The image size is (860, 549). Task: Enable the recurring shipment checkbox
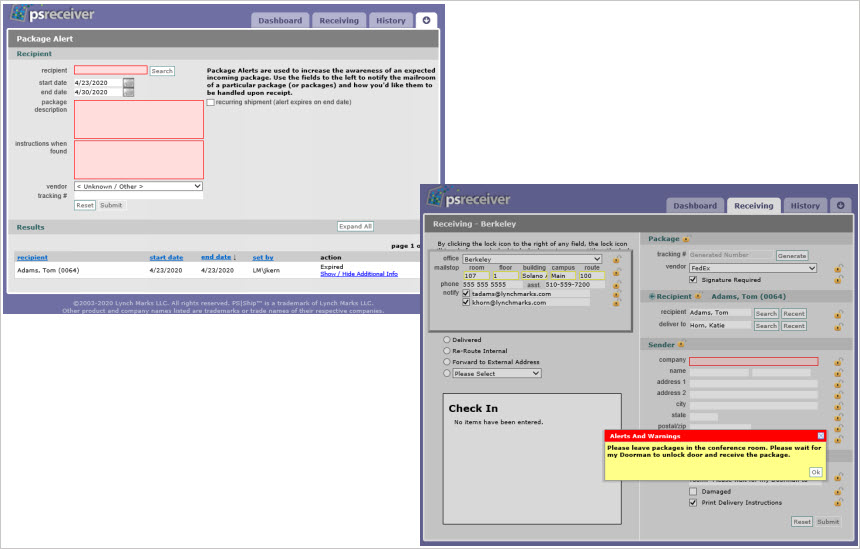[211, 103]
